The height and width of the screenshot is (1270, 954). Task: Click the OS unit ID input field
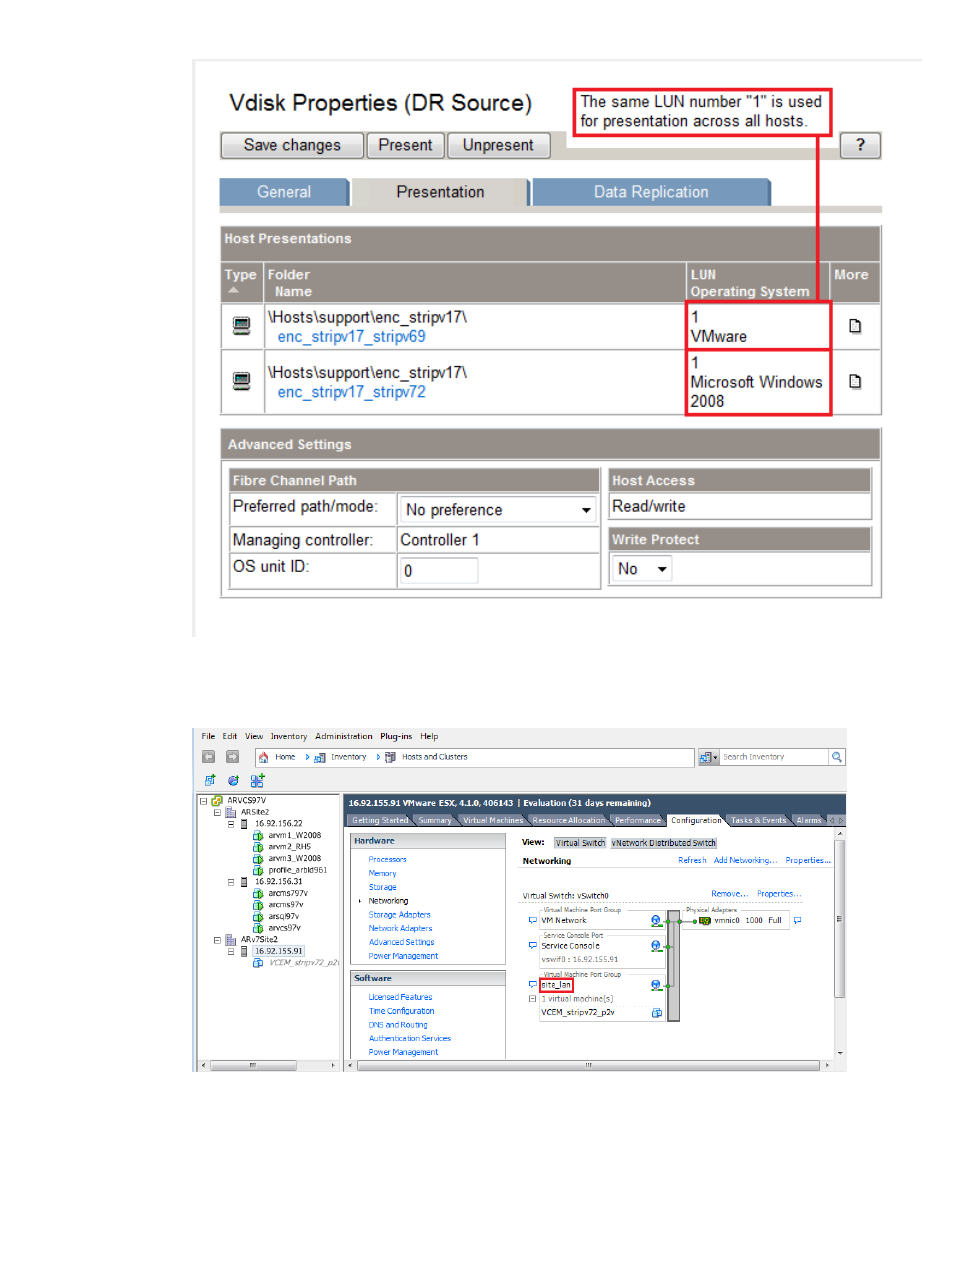pyautogui.click(x=439, y=571)
